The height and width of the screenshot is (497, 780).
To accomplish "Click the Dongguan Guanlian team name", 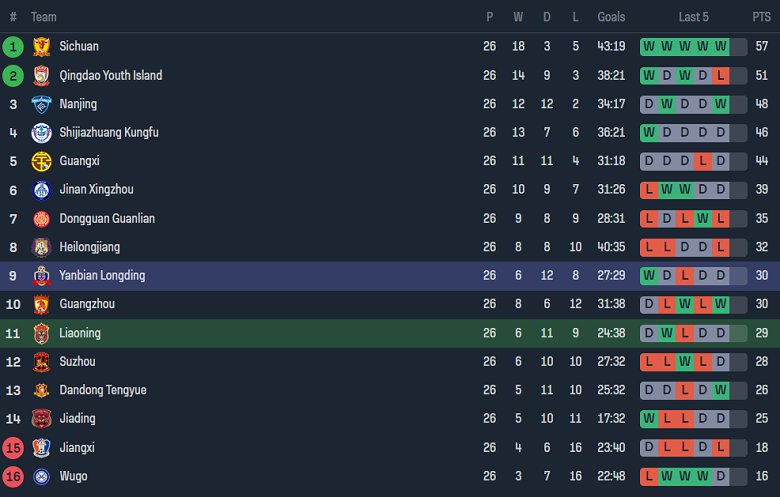I will (x=107, y=219).
